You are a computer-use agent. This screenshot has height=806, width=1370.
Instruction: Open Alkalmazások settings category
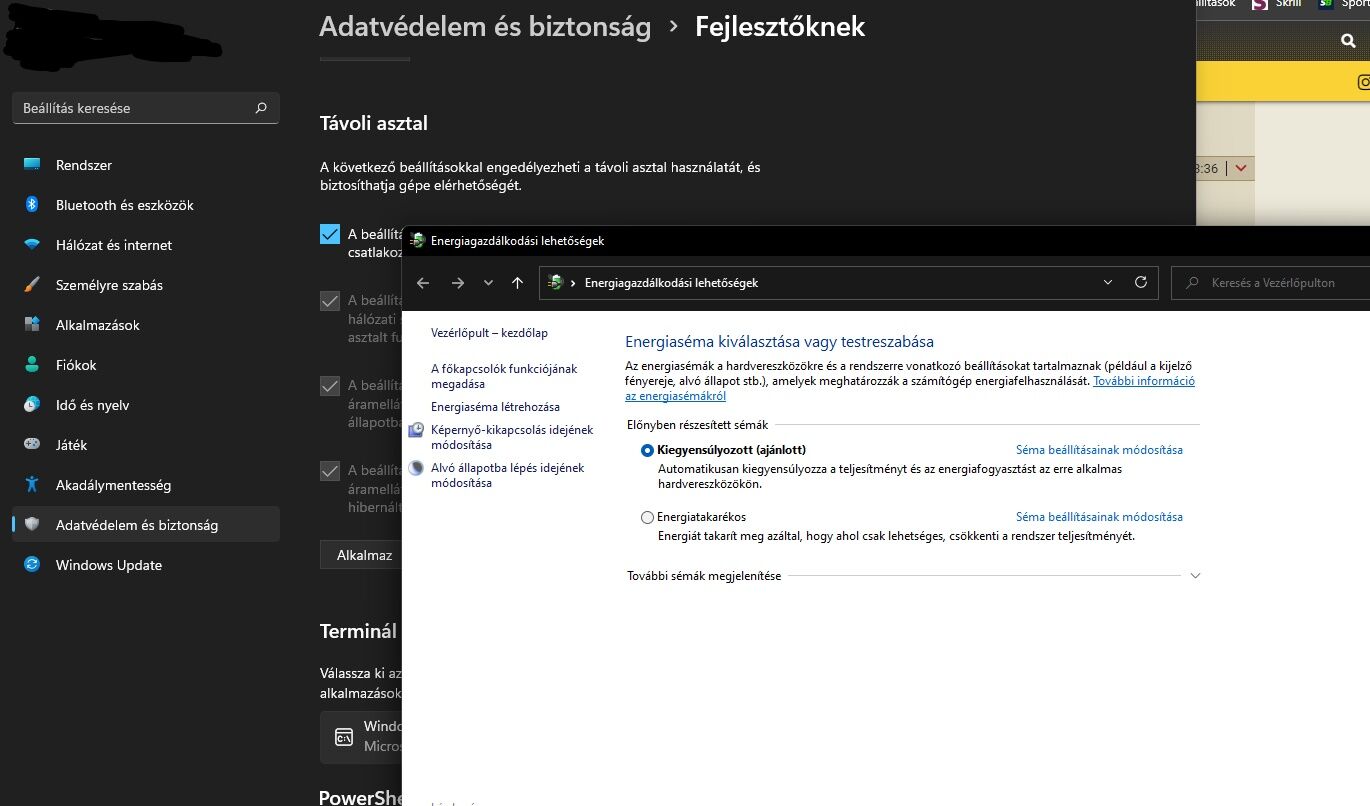tap(98, 325)
